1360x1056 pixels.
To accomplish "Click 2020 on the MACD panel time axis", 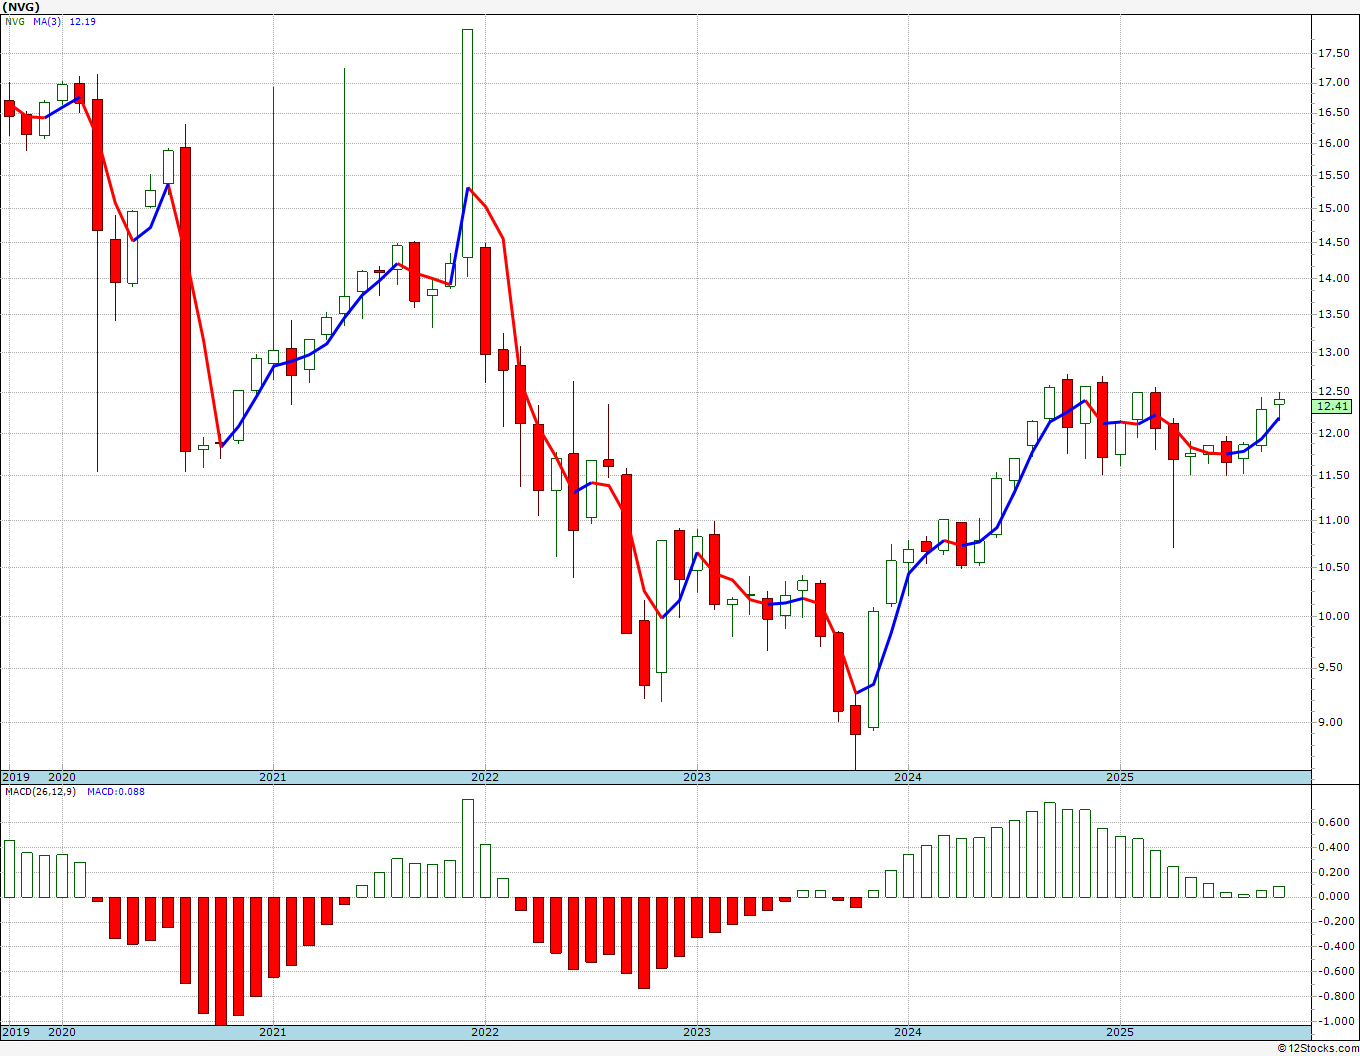I will (62, 1032).
